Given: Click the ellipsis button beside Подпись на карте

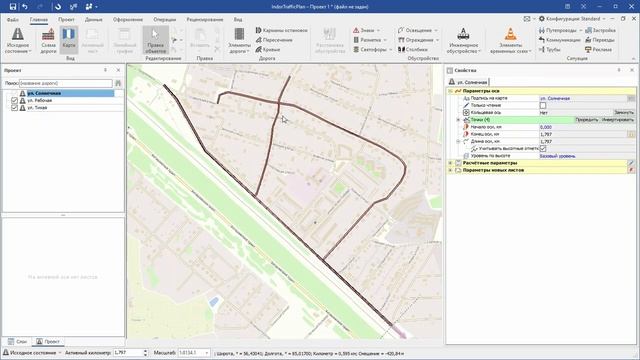Looking at the screenshot, I should pyautogui.click(x=631, y=98).
